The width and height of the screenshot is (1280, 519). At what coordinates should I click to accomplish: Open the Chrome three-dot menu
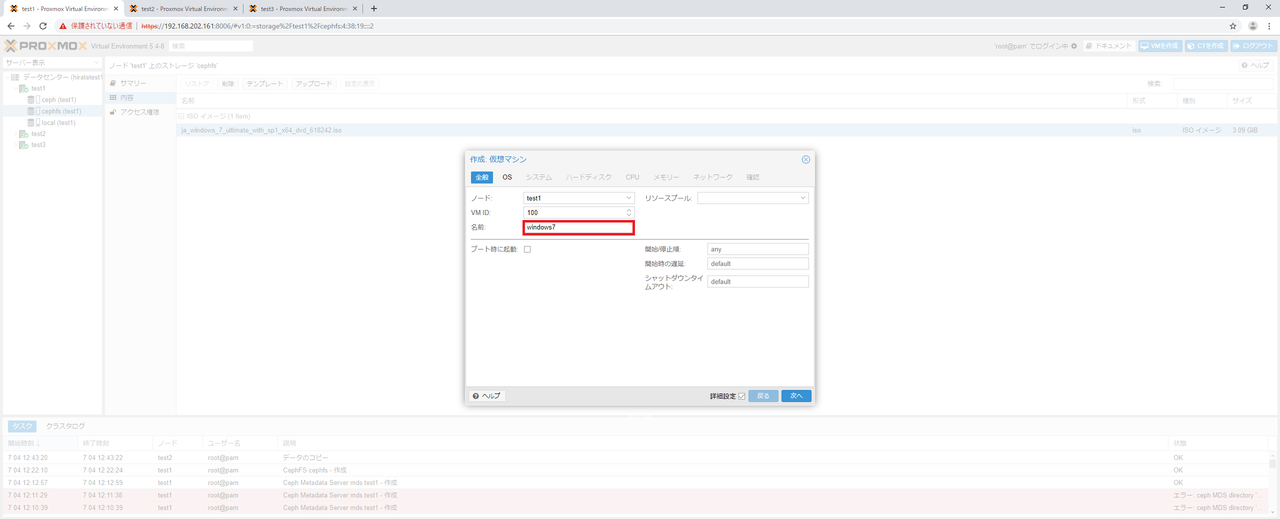1270,26
